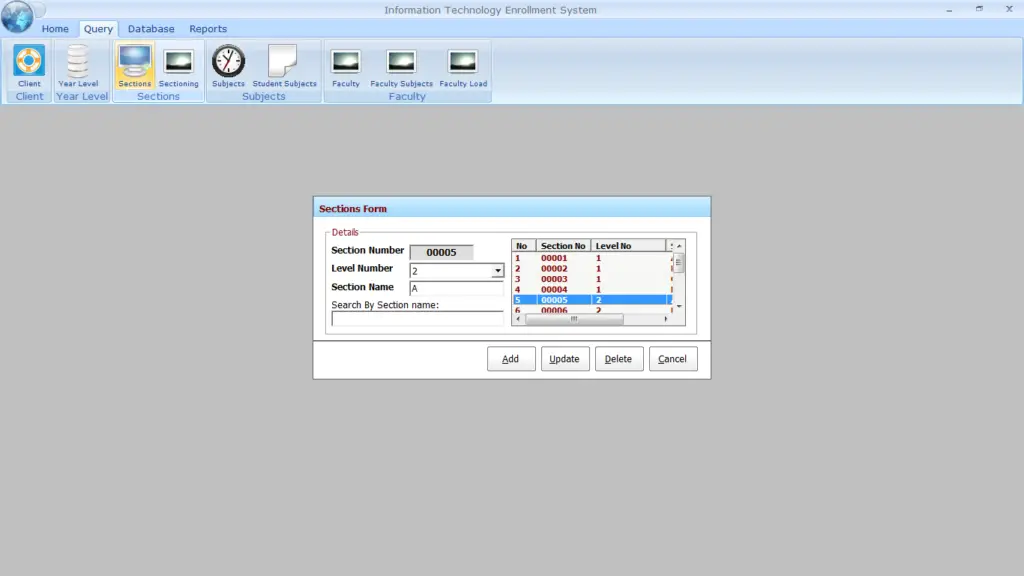Open the Database tab
Image resolution: width=1024 pixels, height=576 pixels.
tap(151, 29)
